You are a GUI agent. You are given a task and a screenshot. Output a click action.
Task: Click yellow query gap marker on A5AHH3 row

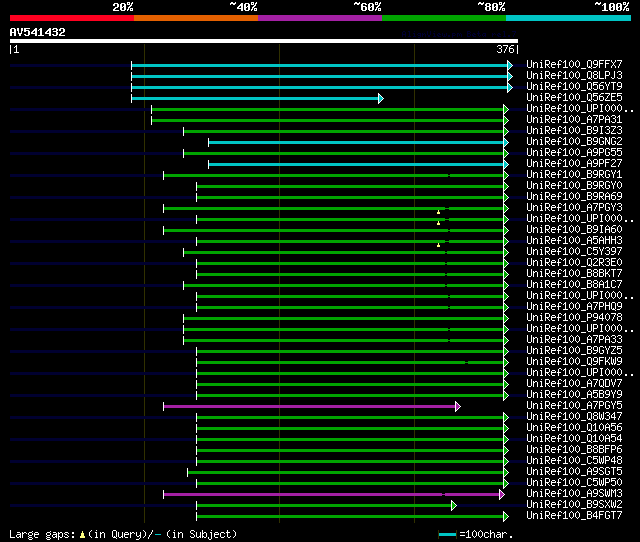point(438,245)
